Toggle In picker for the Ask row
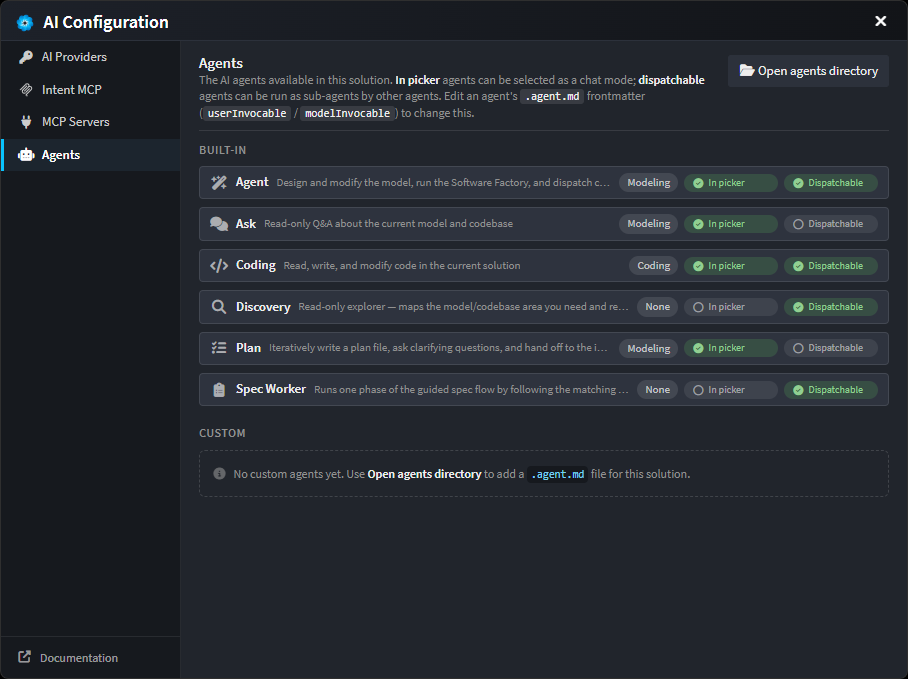Screen dimensions: 908x679 (x=731, y=224)
